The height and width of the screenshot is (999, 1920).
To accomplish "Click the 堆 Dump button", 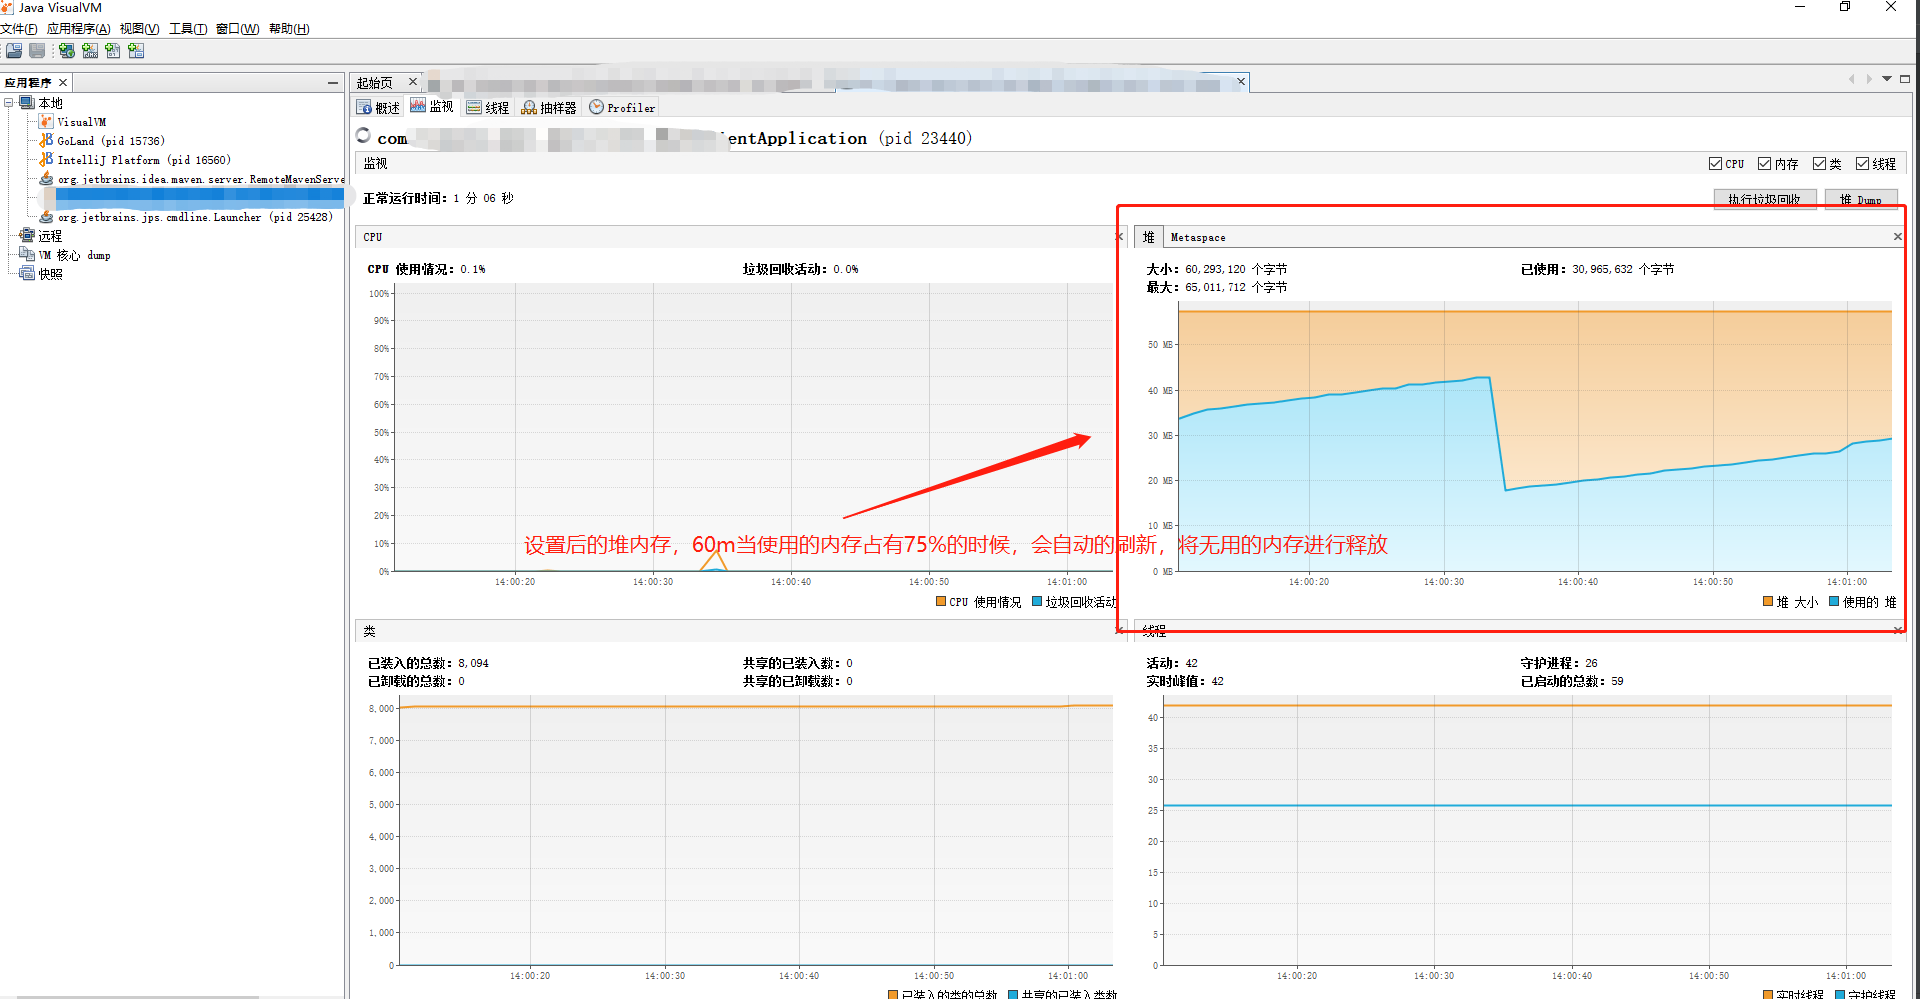I will tap(1861, 199).
